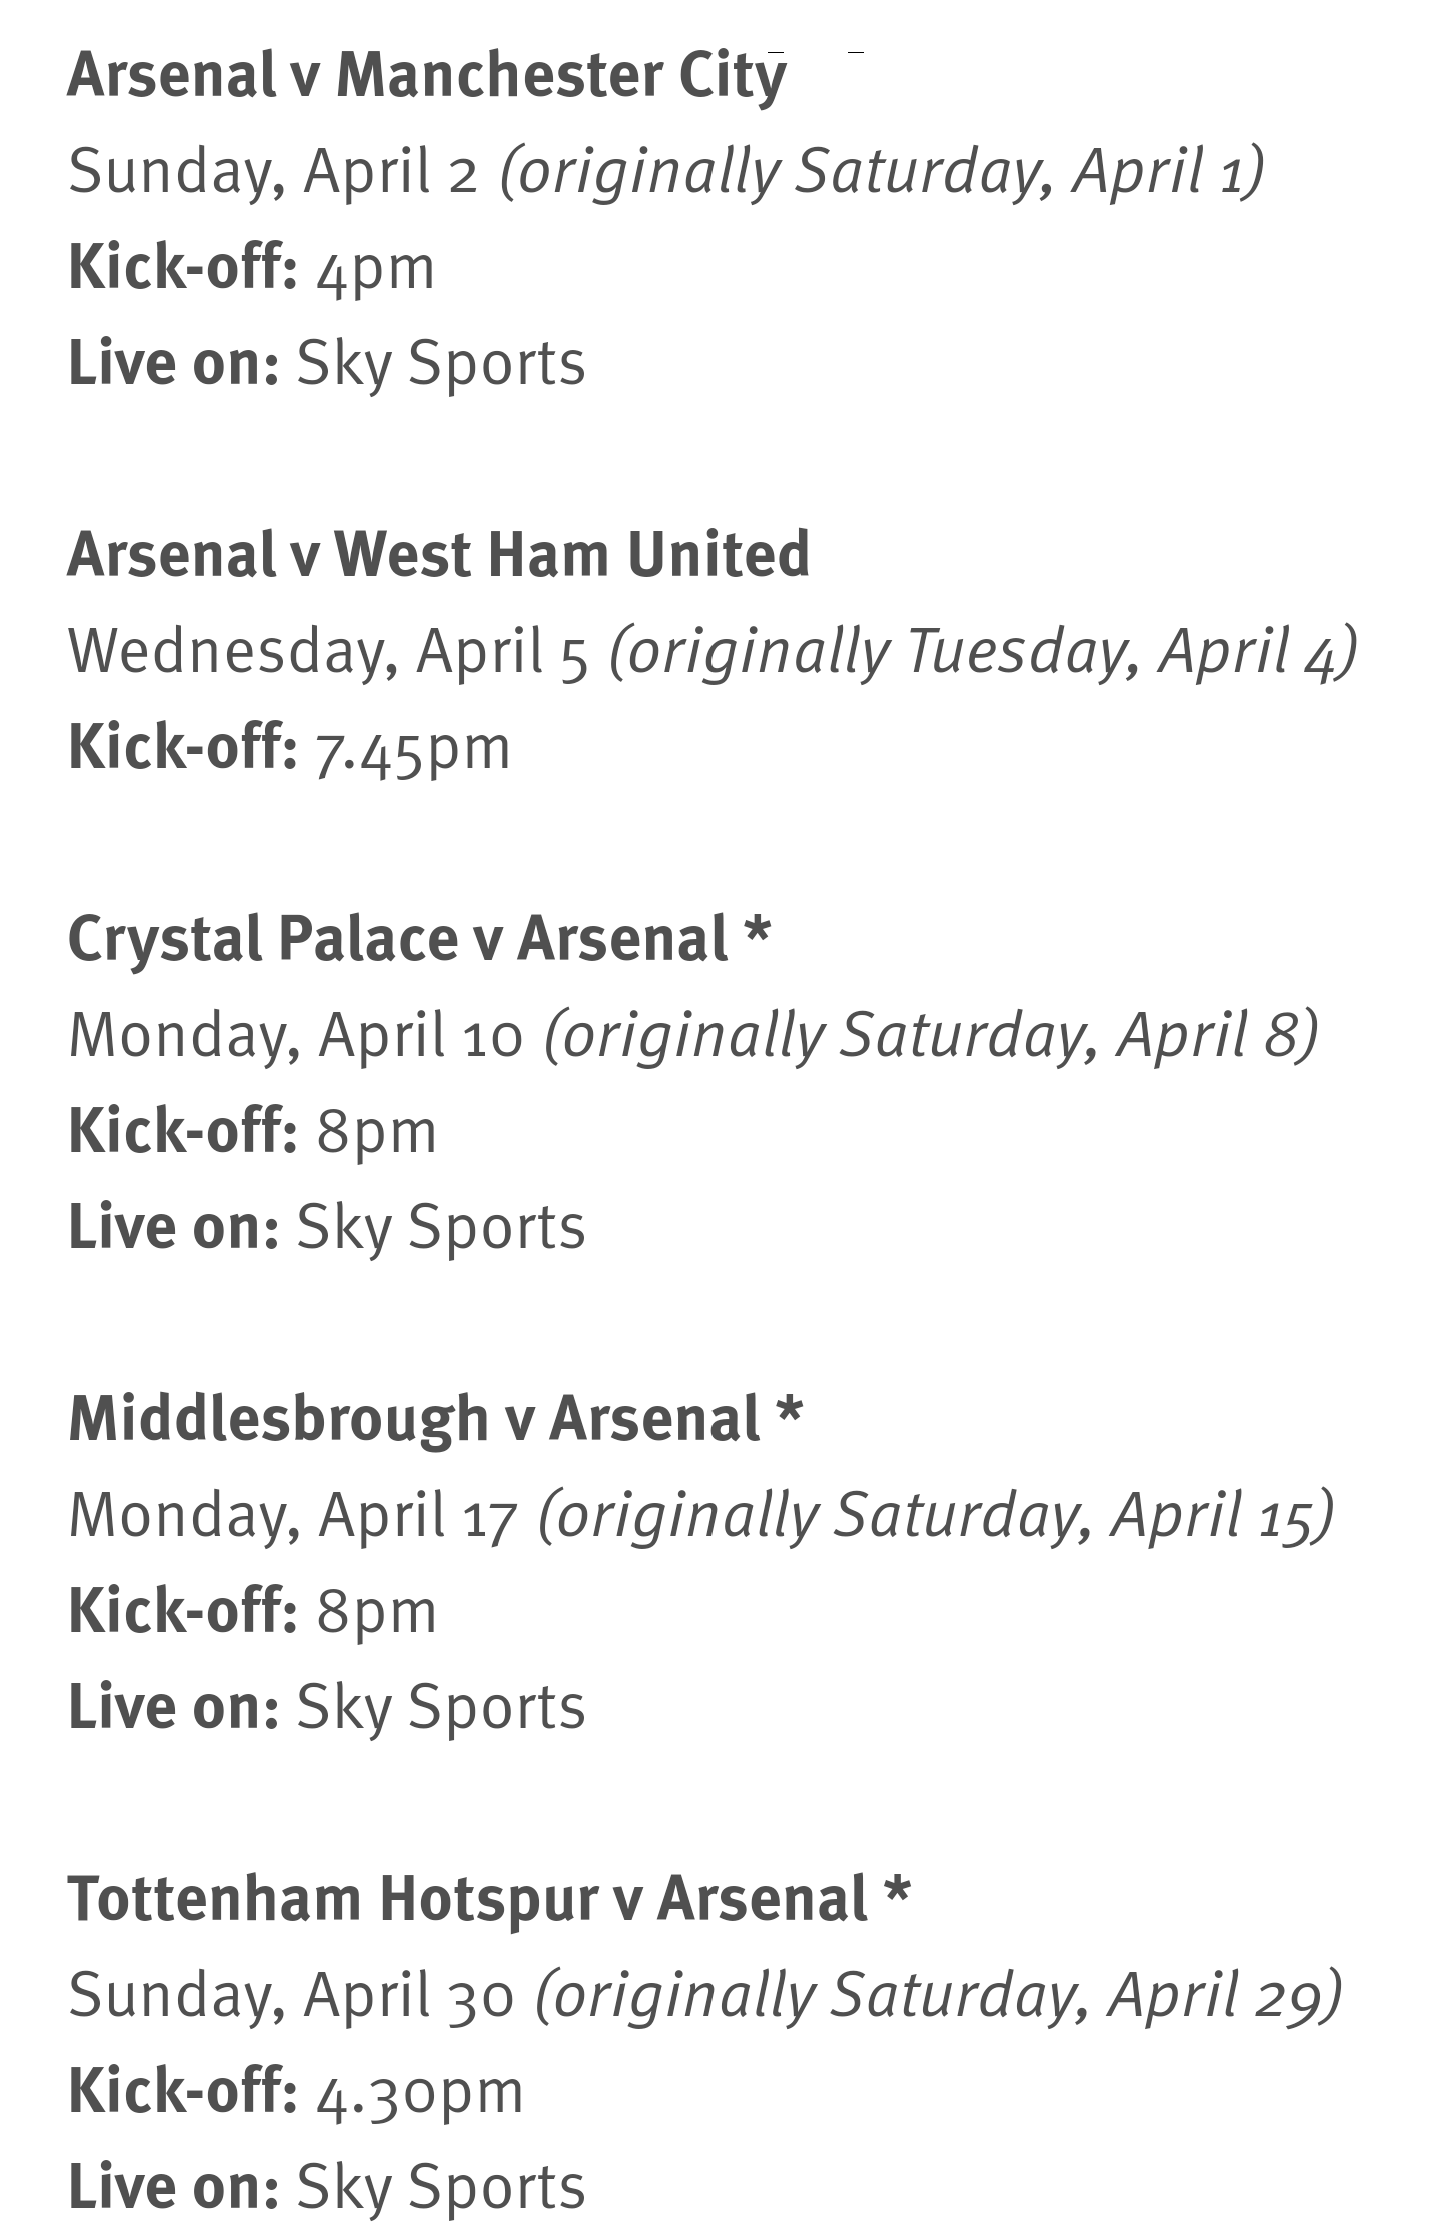Click the 4.30pm kick-off time
The height and width of the screenshot is (2238, 1439).
[420, 2092]
